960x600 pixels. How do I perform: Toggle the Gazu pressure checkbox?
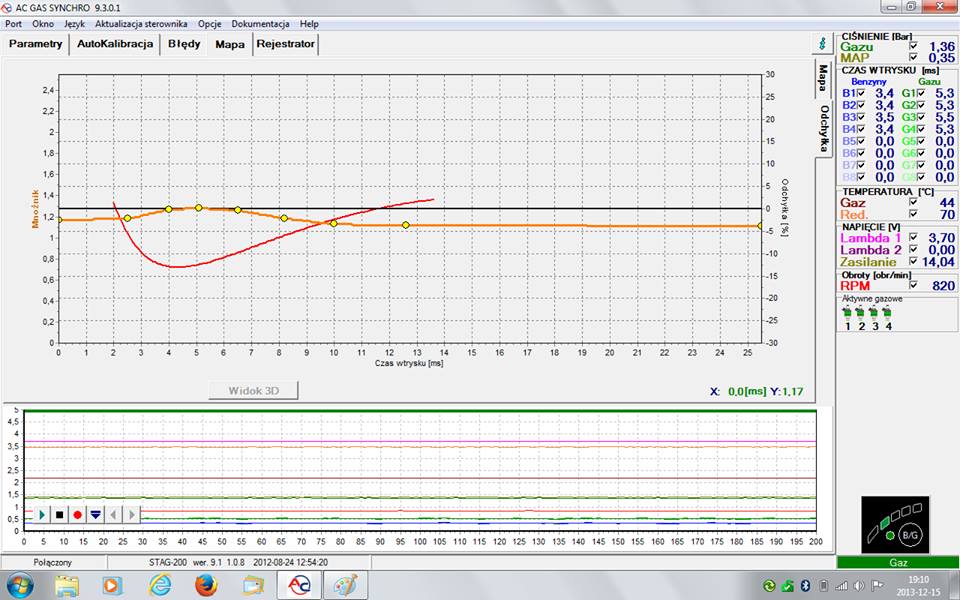click(912, 46)
